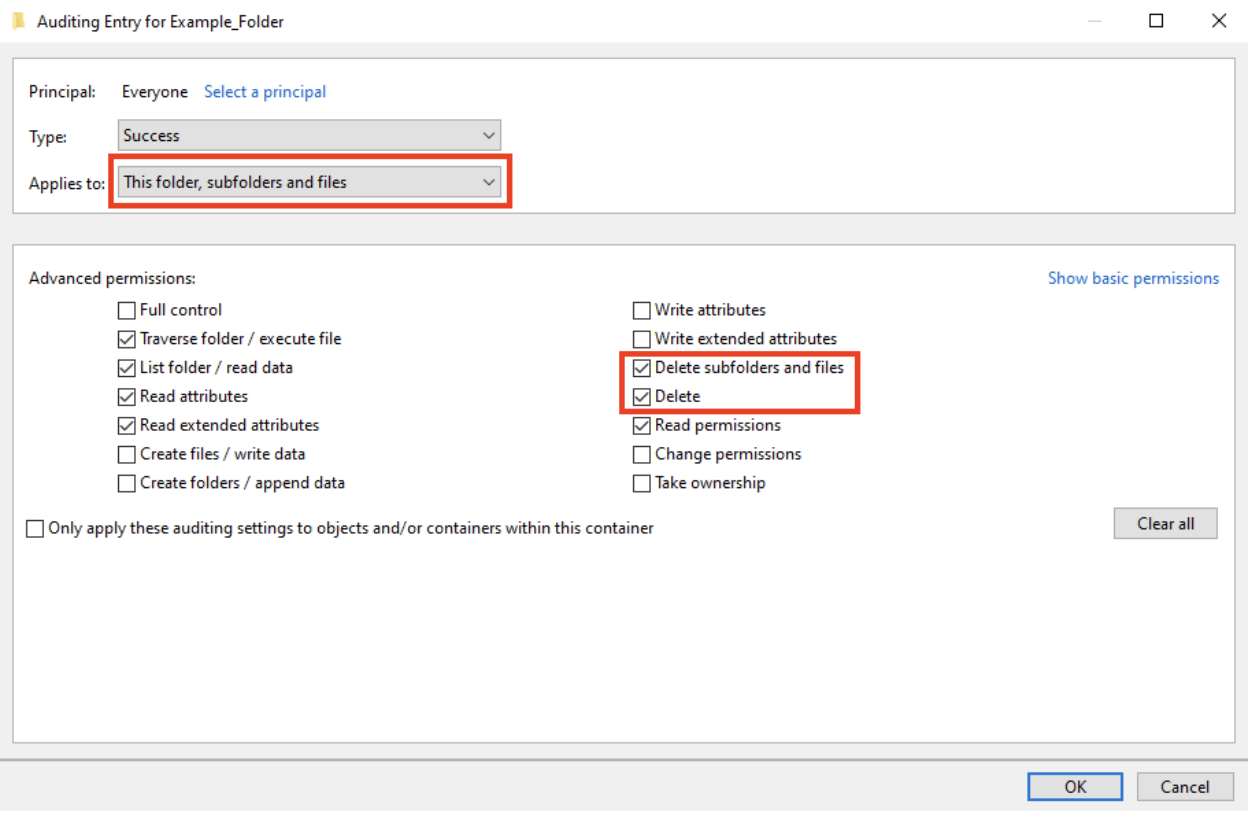Enable Change permissions auditing
Viewport: 1252px width, 814px height.
pos(641,454)
